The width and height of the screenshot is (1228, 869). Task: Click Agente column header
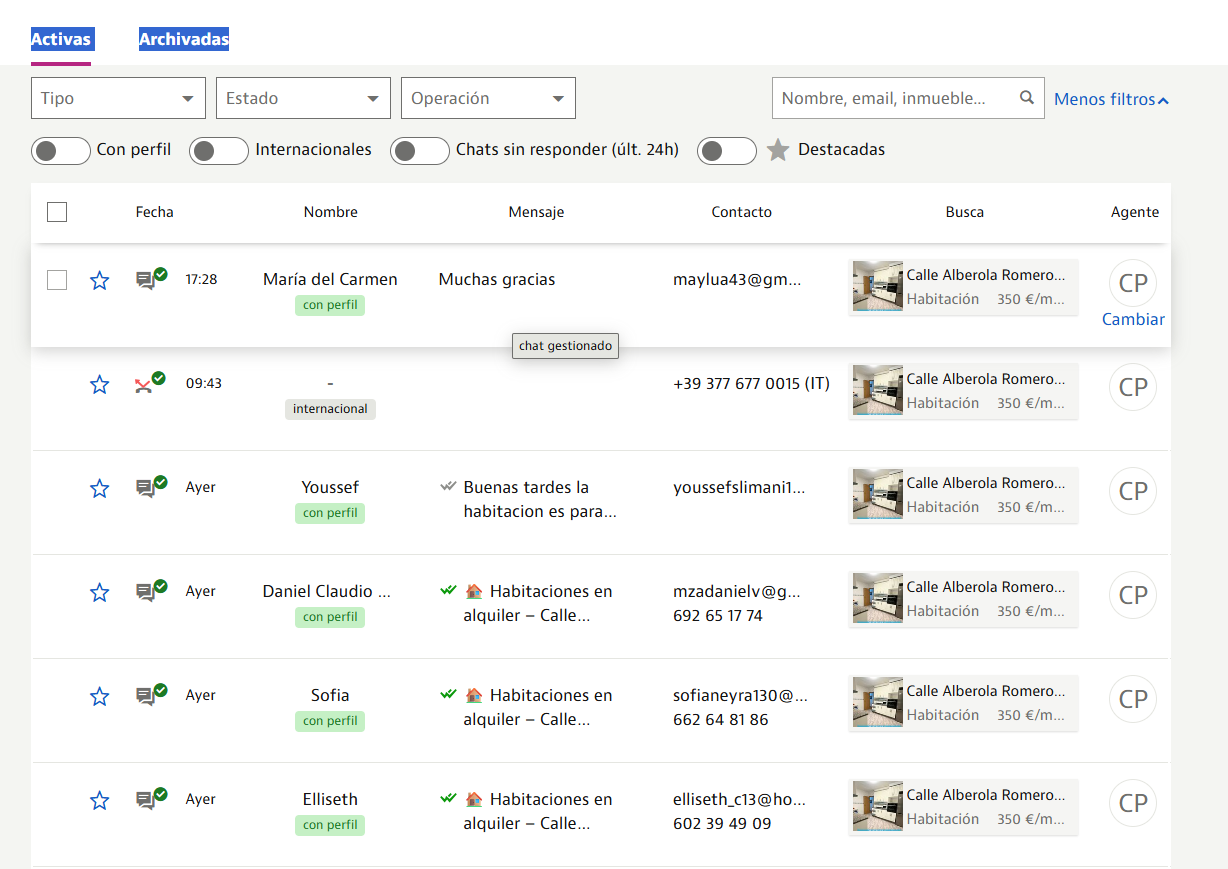click(1135, 212)
